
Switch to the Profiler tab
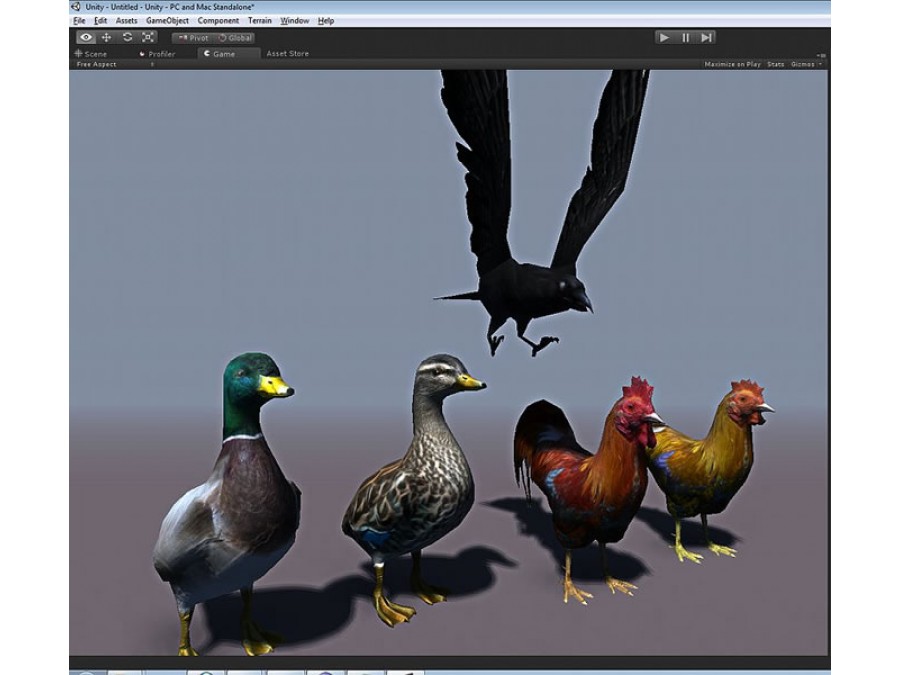(158, 53)
